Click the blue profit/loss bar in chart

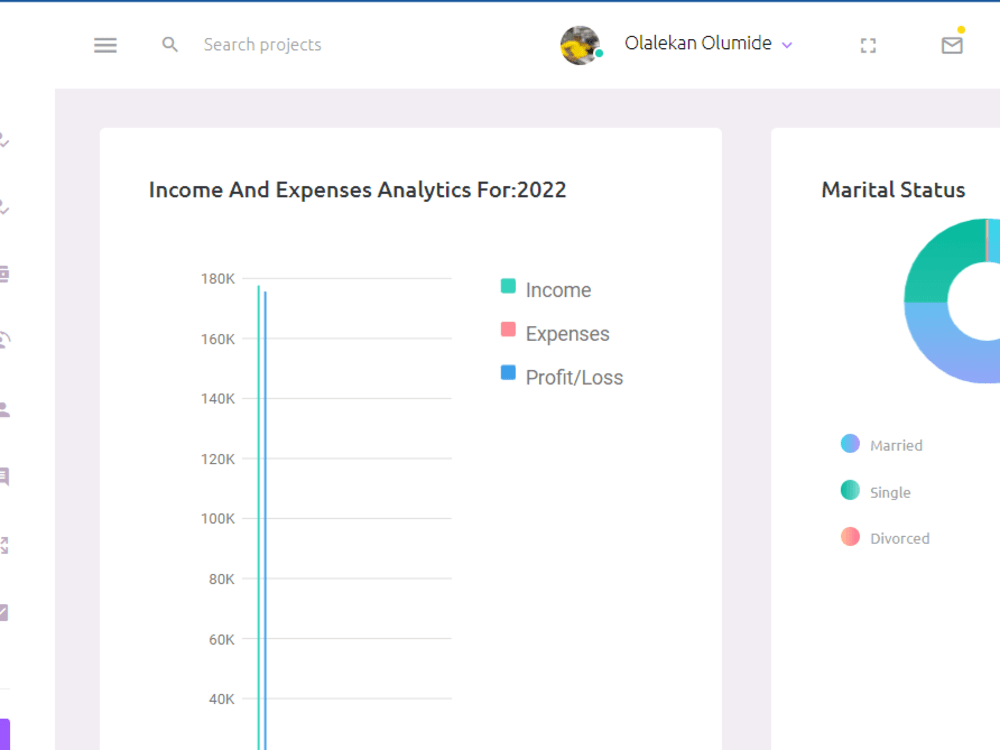point(265,520)
